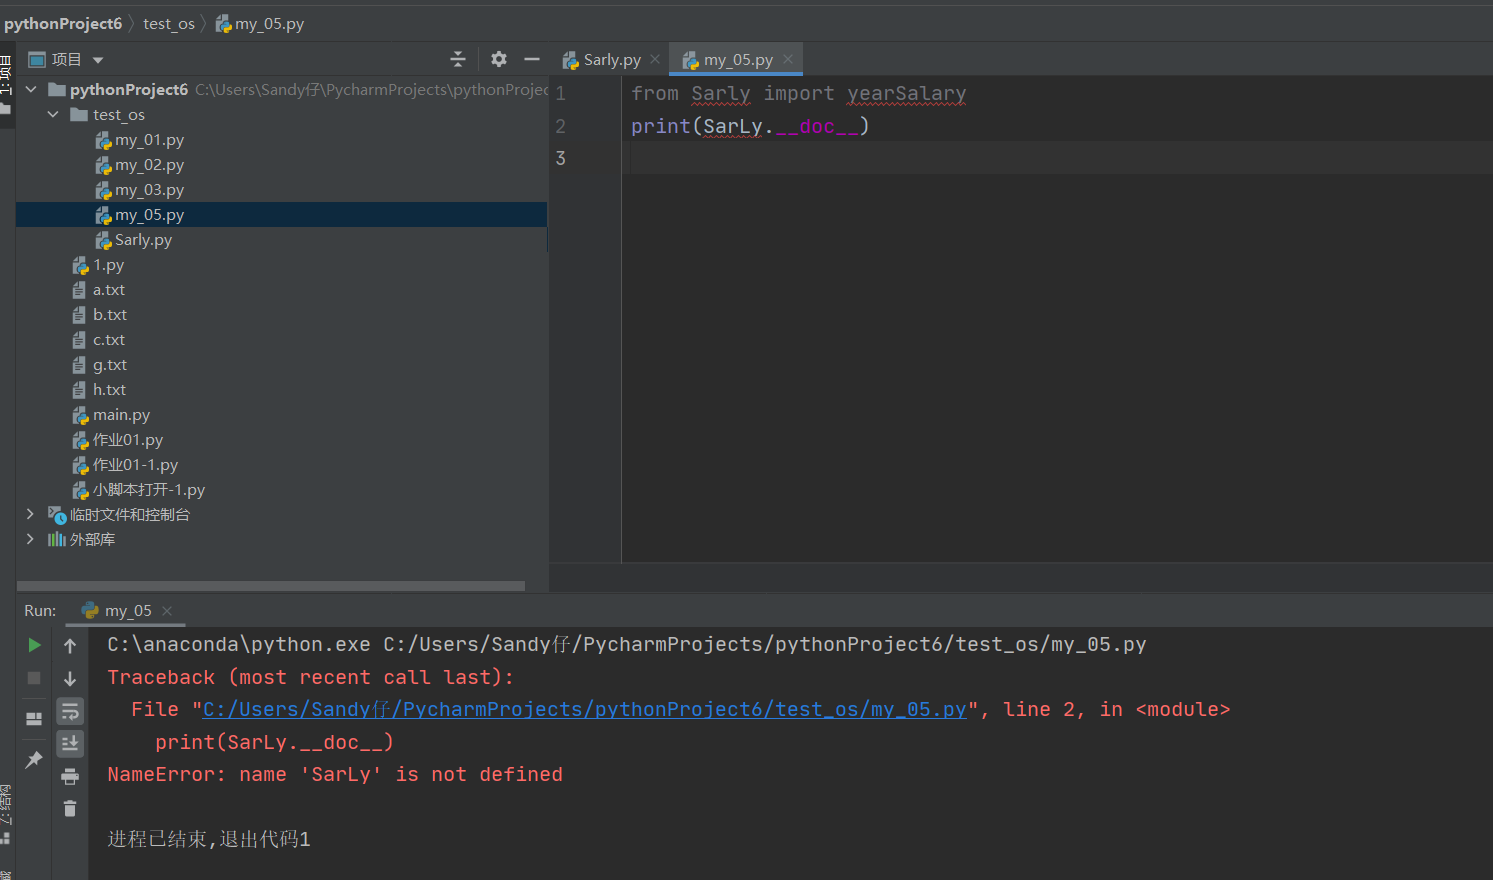
Task: Select main.py file
Action: pyautogui.click(x=121, y=415)
